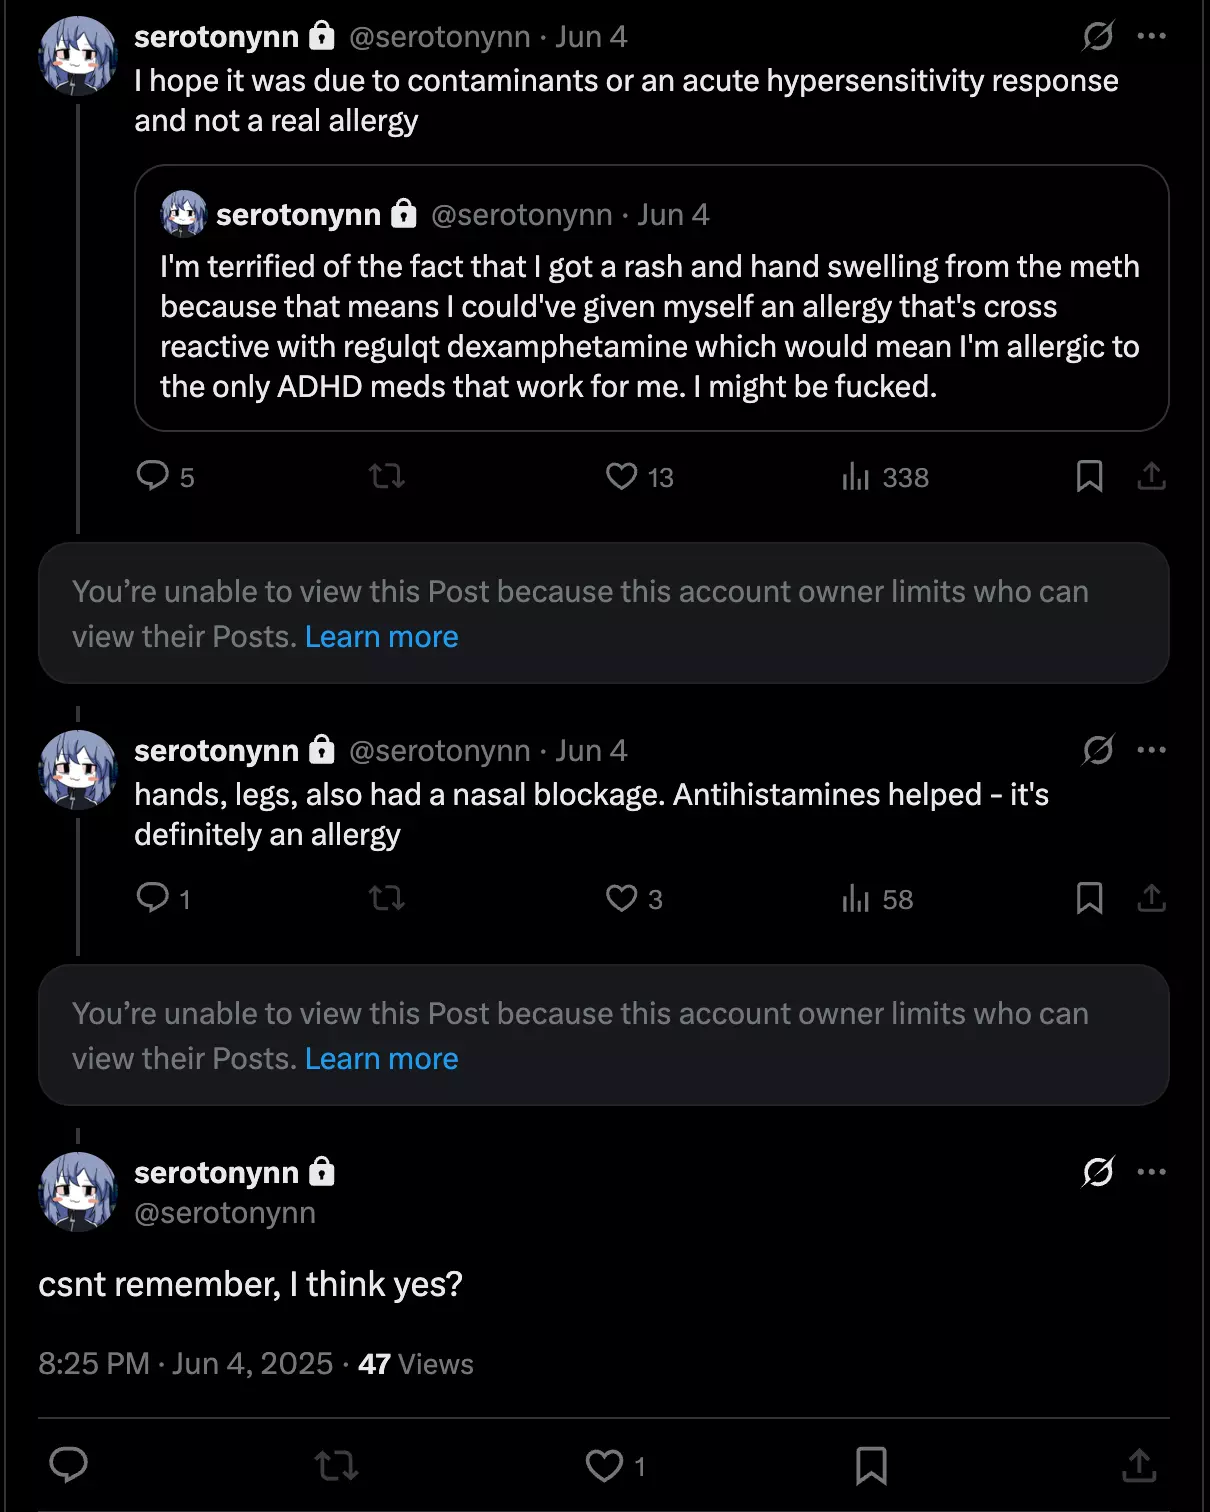Screen dimensions: 1210x1512
Task: Open serotonynn avatar on last post
Action: pyautogui.click(x=78, y=1191)
